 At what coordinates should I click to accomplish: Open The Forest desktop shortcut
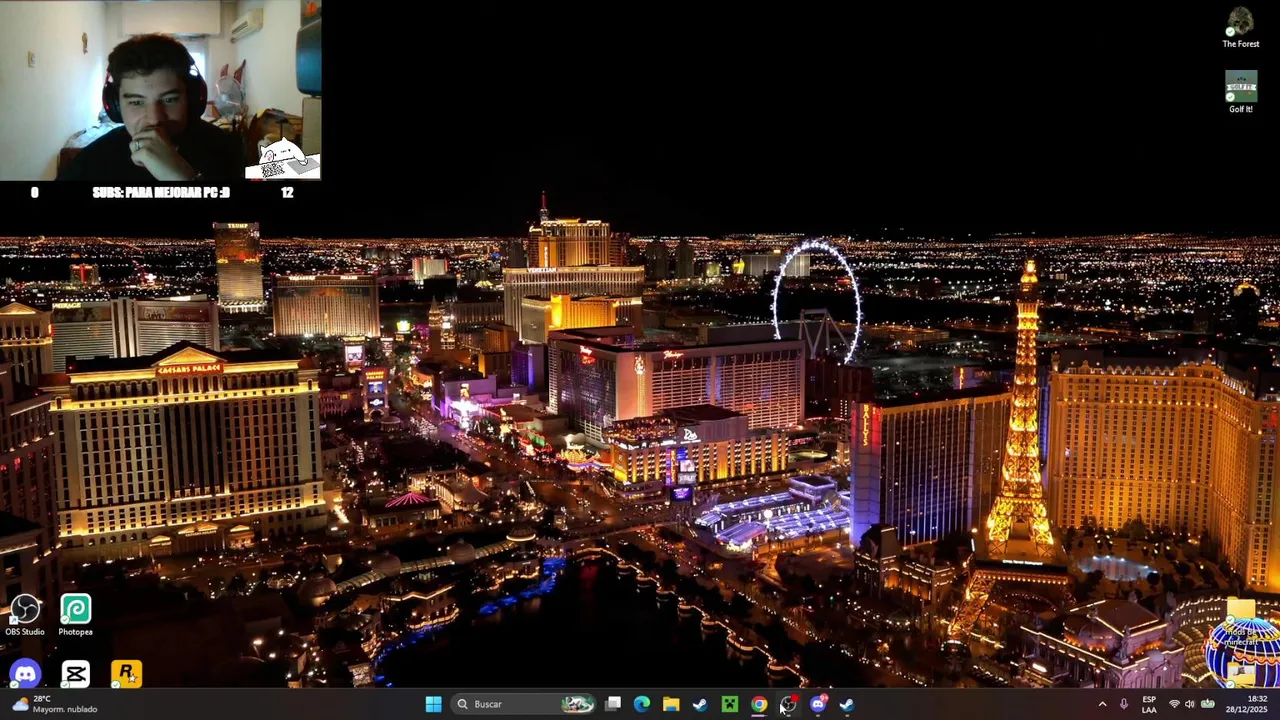[x=1240, y=28]
